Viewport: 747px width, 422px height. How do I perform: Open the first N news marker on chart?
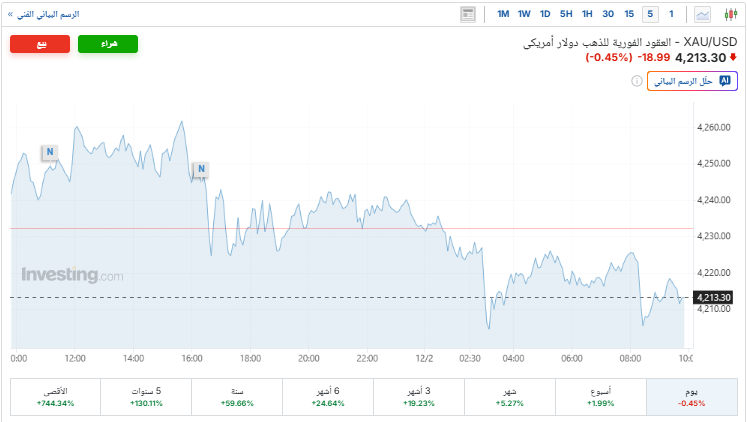click(x=48, y=152)
